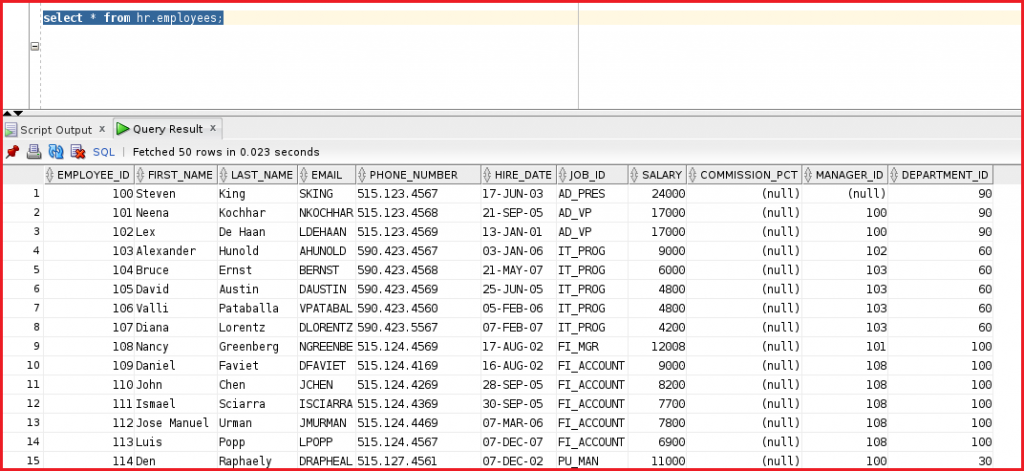This screenshot has width=1024, height=471.
Task: Click the Delete row icon in results toolbar
Action: click(x=77, y=152)
